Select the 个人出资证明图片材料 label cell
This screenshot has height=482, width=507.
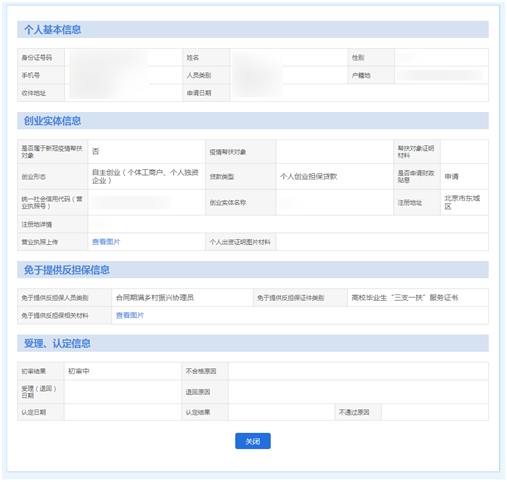(x=241, y=242)
